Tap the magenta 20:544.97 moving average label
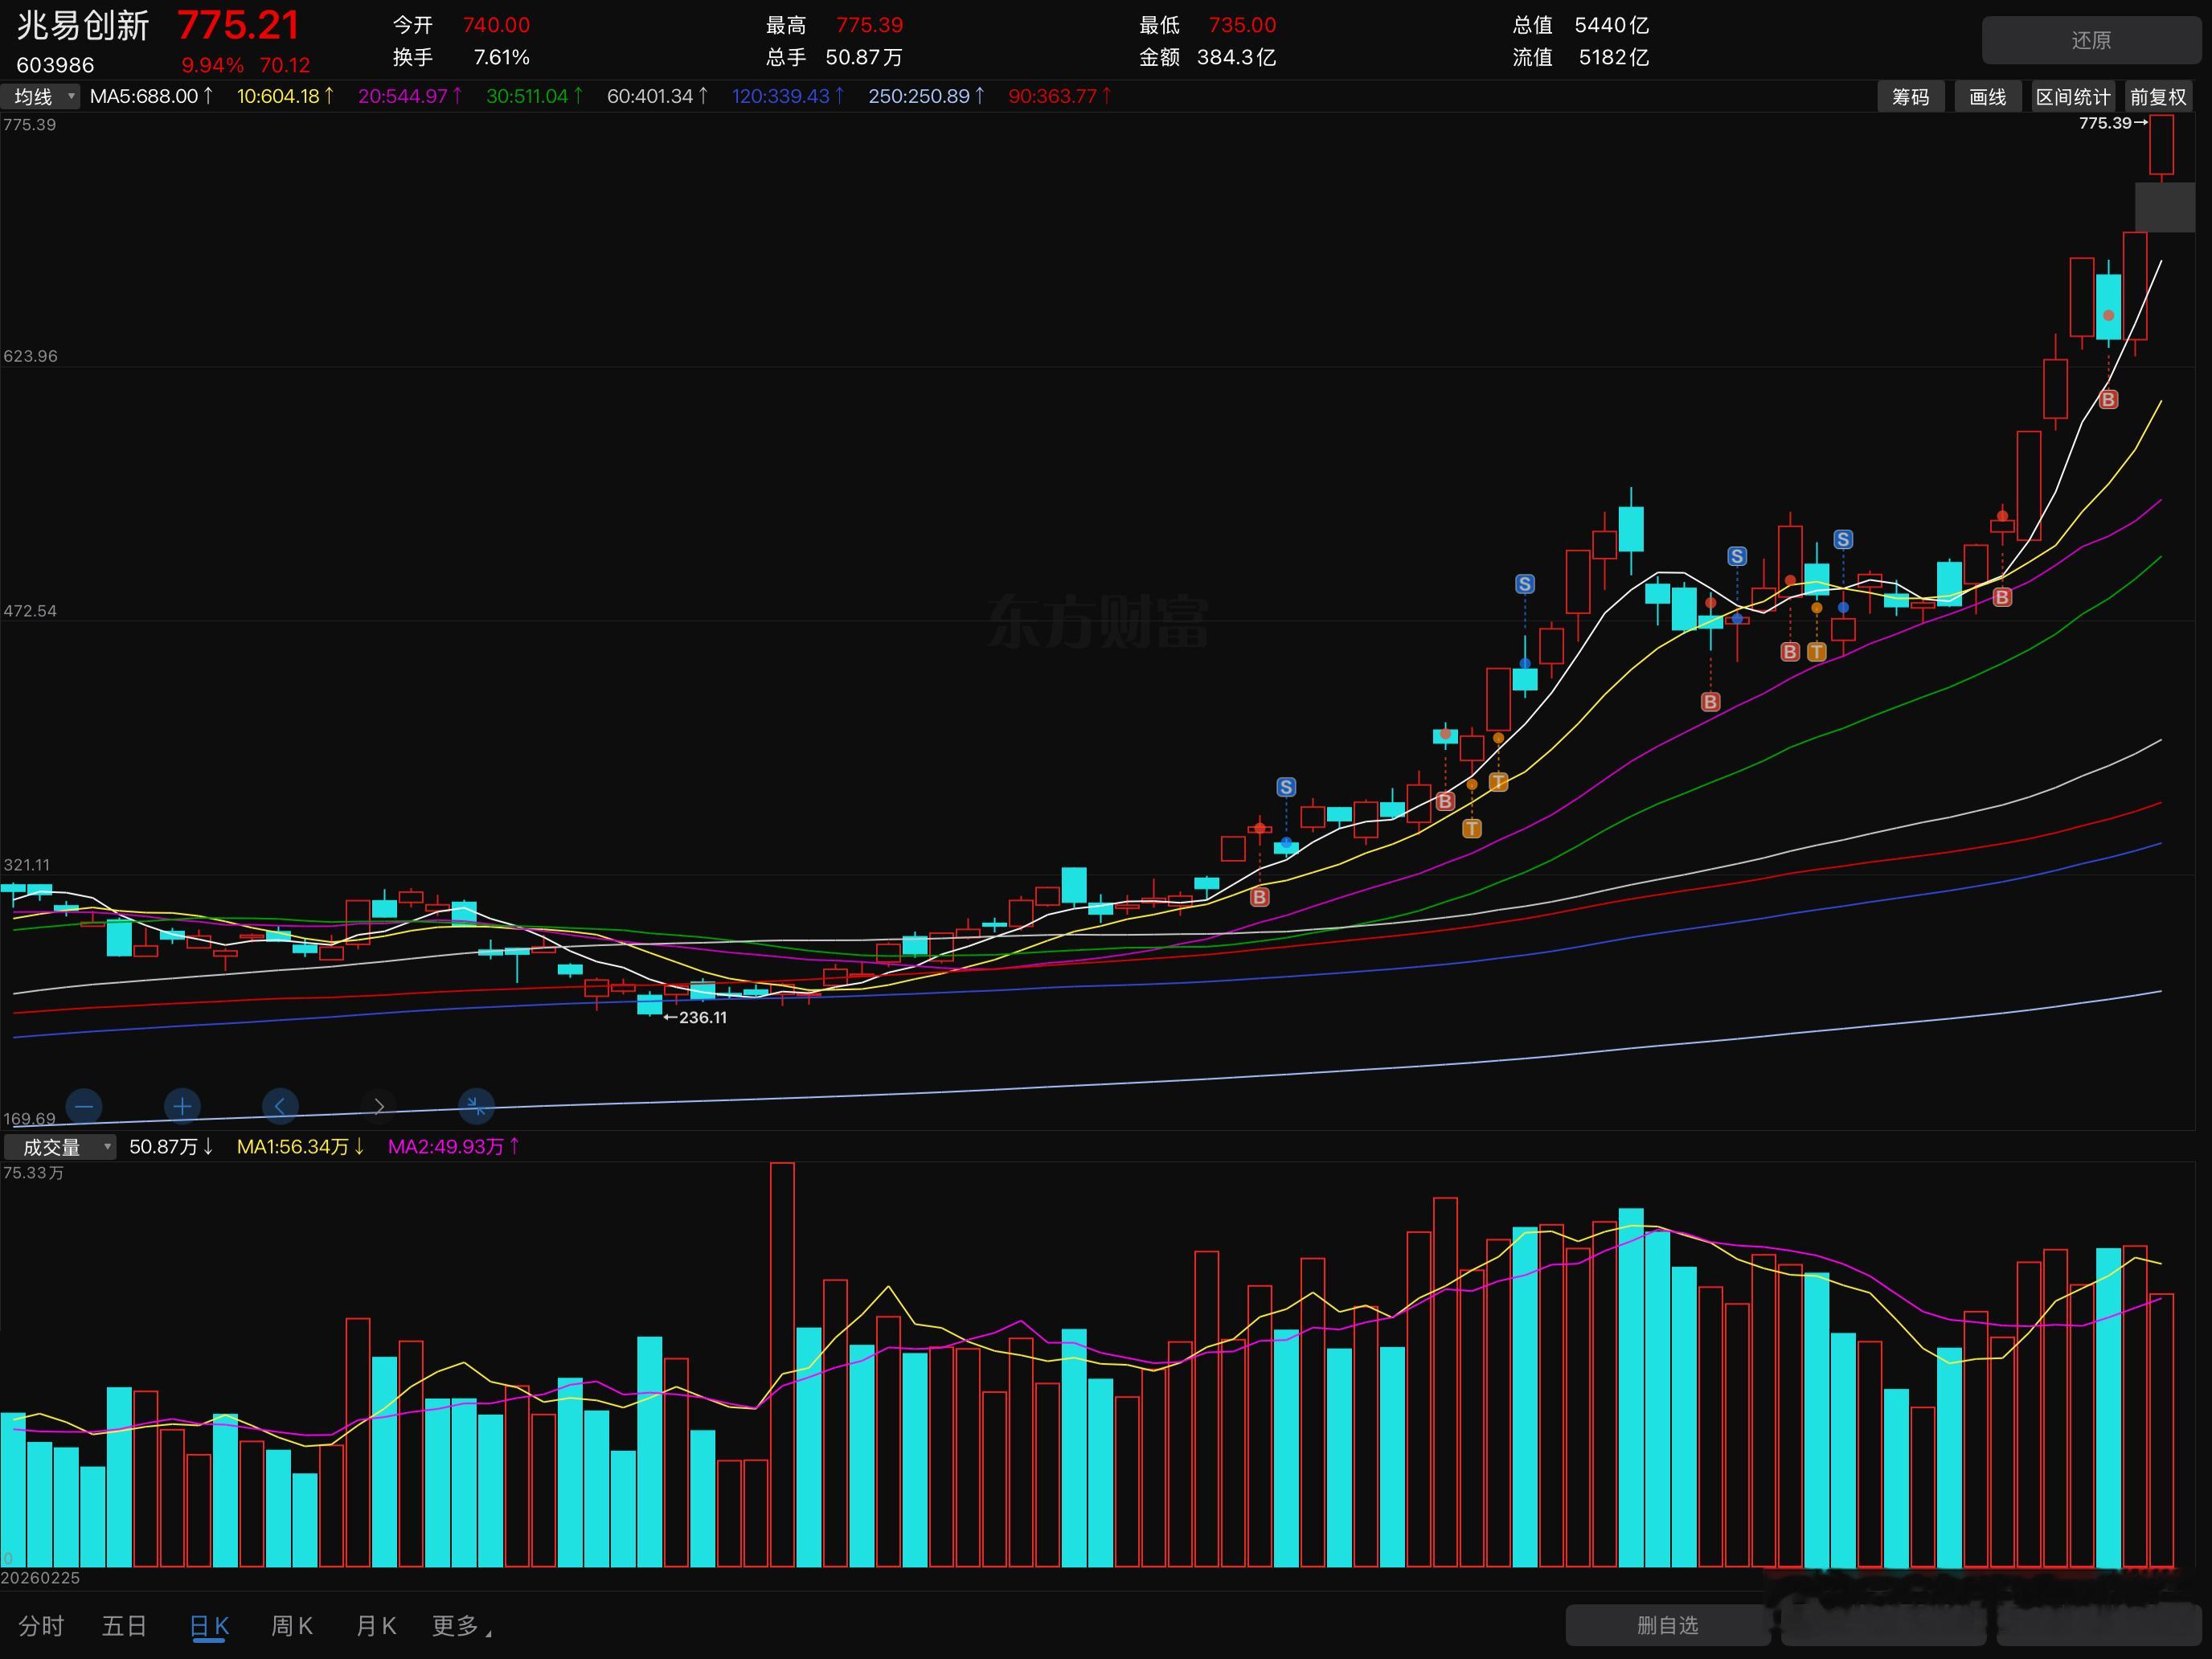The image size is (2212, 1659). 410,96
